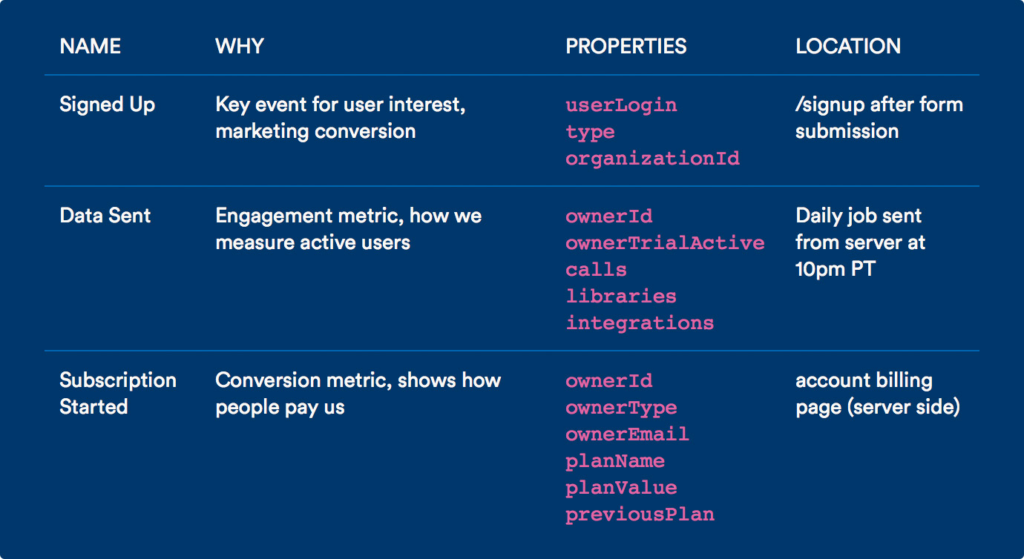Select the Subscription Started event name
Screen dimensions: 1024x559
pos(118,393)
